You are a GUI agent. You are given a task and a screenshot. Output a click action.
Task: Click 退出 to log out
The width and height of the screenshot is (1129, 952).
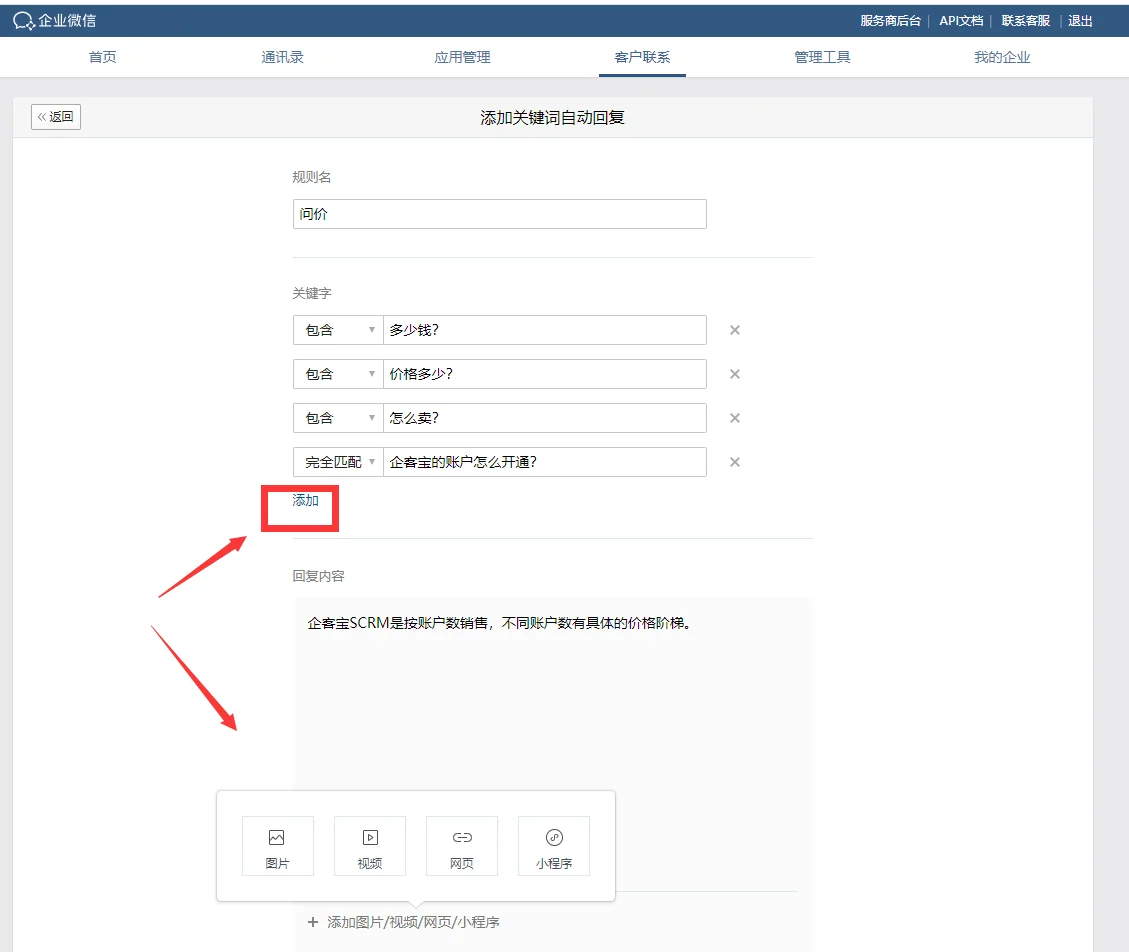(1080, 21)
